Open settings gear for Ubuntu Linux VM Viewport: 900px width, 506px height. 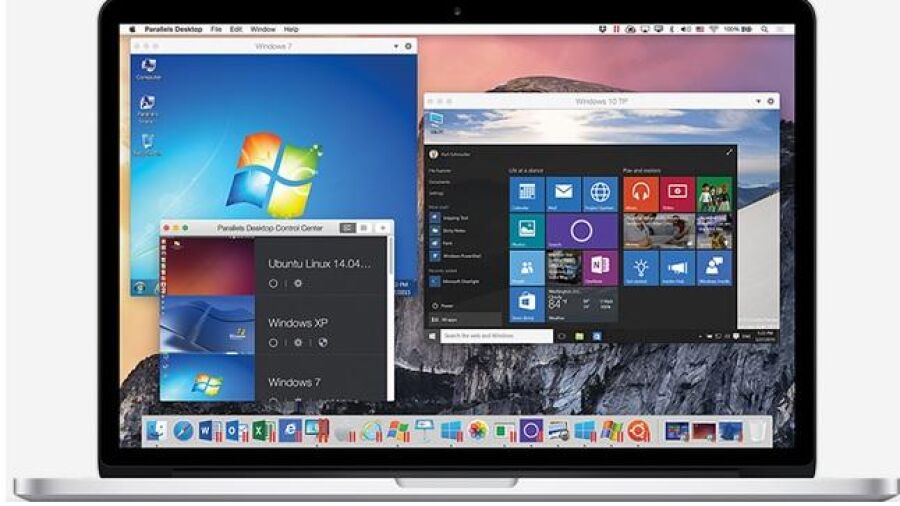(x=298, y=283)
